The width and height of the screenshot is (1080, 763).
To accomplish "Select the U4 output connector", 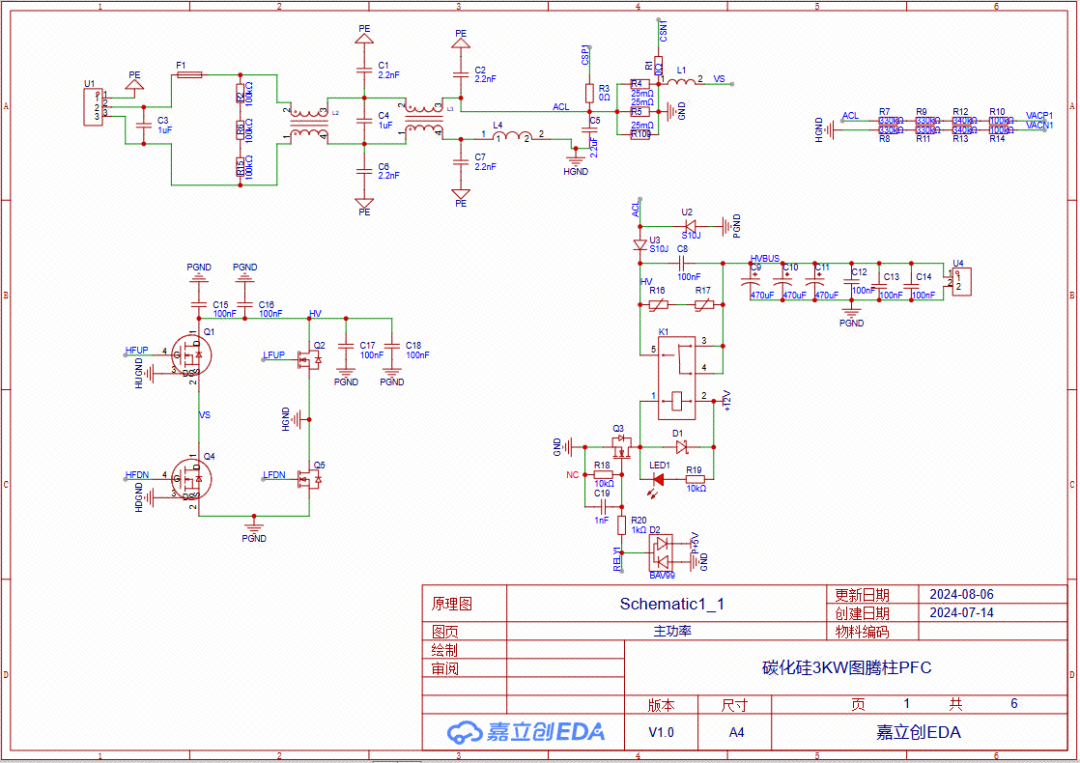I will [962, 283].
